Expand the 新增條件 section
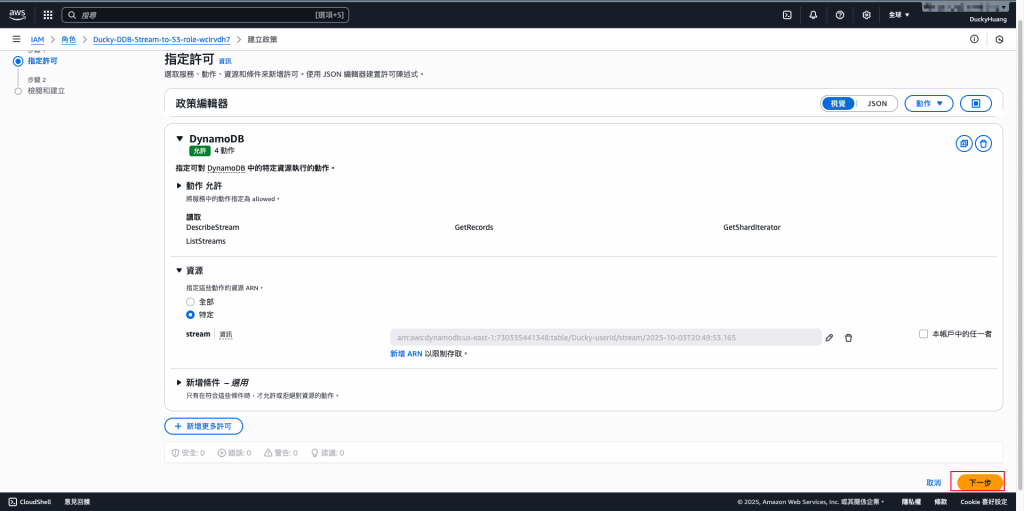The width and height of the screenshot is (1024, 511). coord(178,382)
